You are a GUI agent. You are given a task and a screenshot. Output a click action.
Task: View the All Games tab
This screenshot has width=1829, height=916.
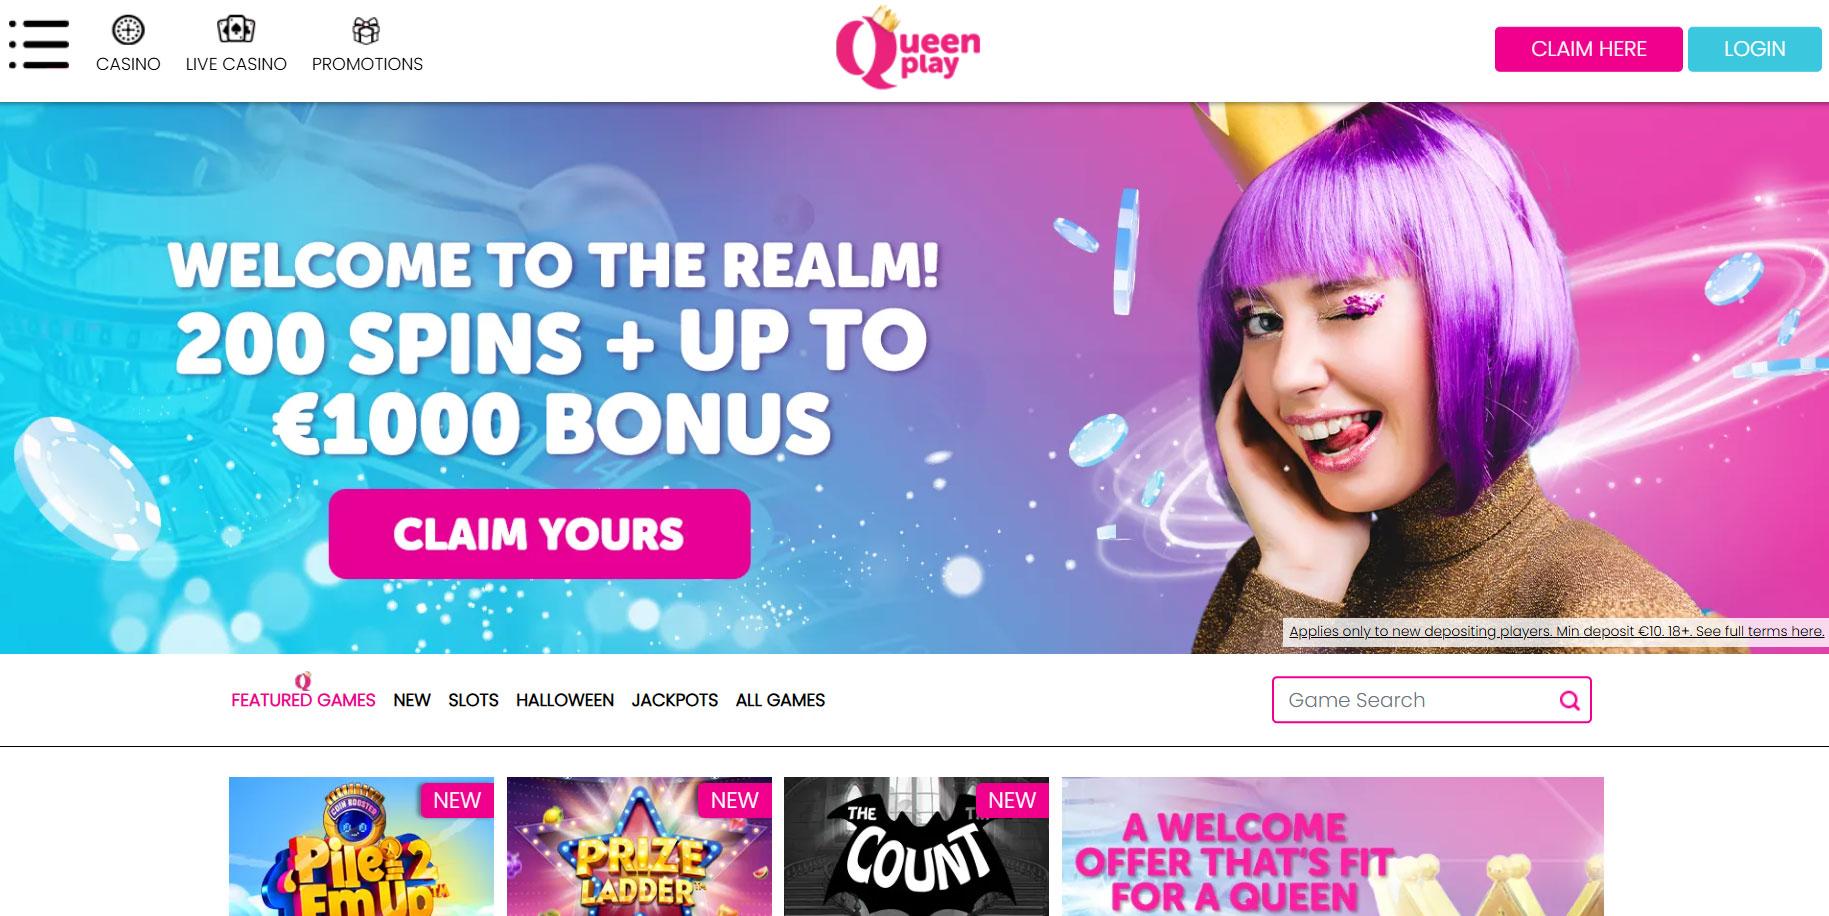(x=780, y=700)
